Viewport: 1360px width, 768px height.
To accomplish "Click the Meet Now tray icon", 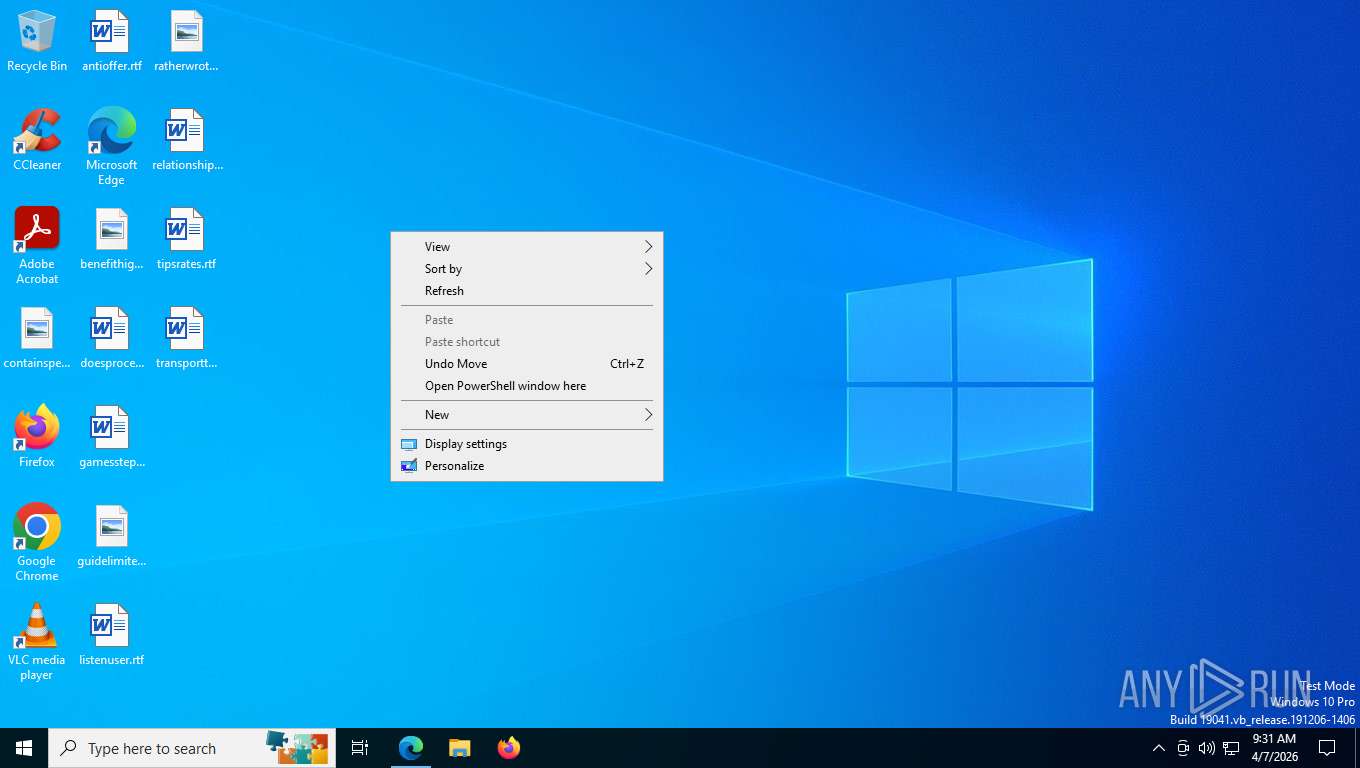I will (1183, 748).
